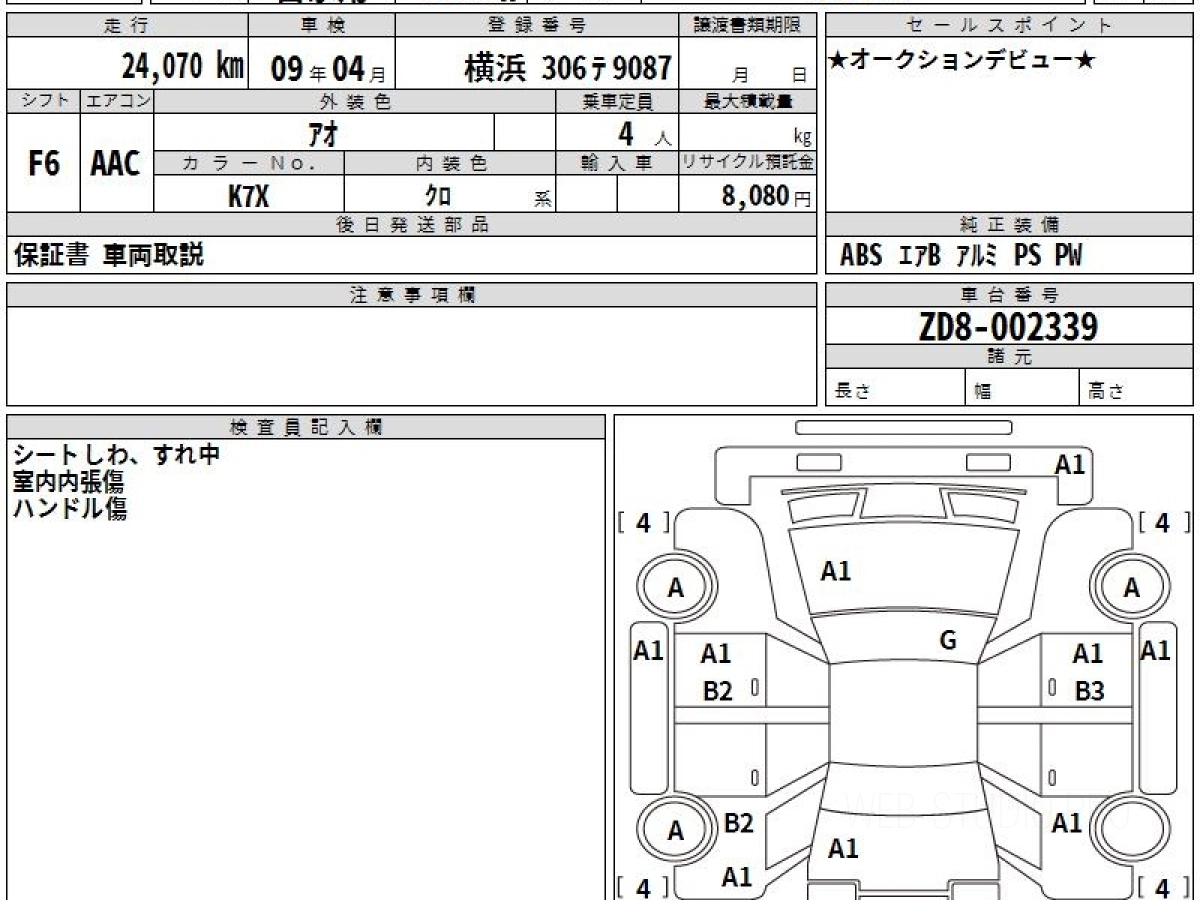Screen dimensions: 1200x900
Task: Select interior color value クロ
Action: tap(438, 196)
